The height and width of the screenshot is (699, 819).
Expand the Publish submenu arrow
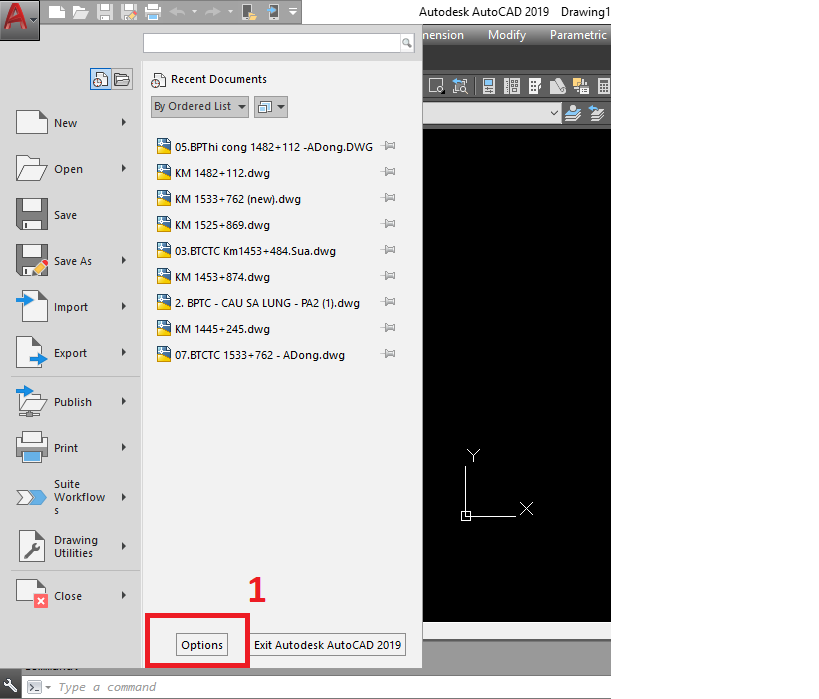124,401
